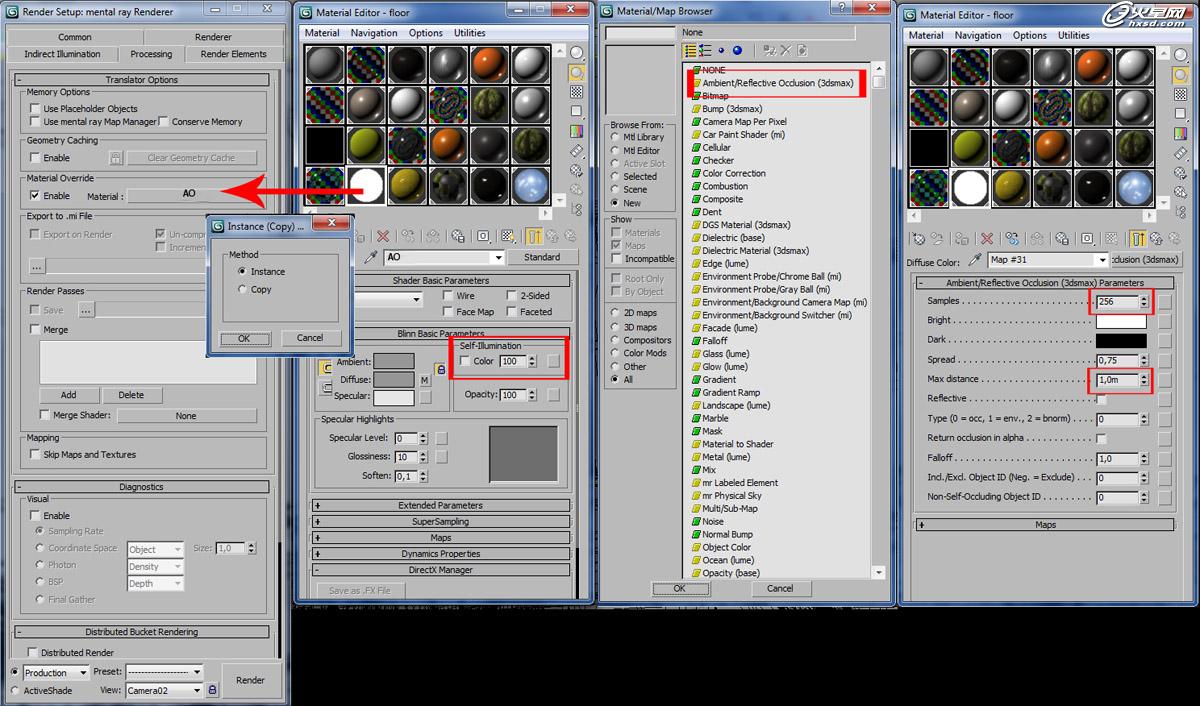
Task: Open Options menu in right Material Editor
Action: point(1029,35)
